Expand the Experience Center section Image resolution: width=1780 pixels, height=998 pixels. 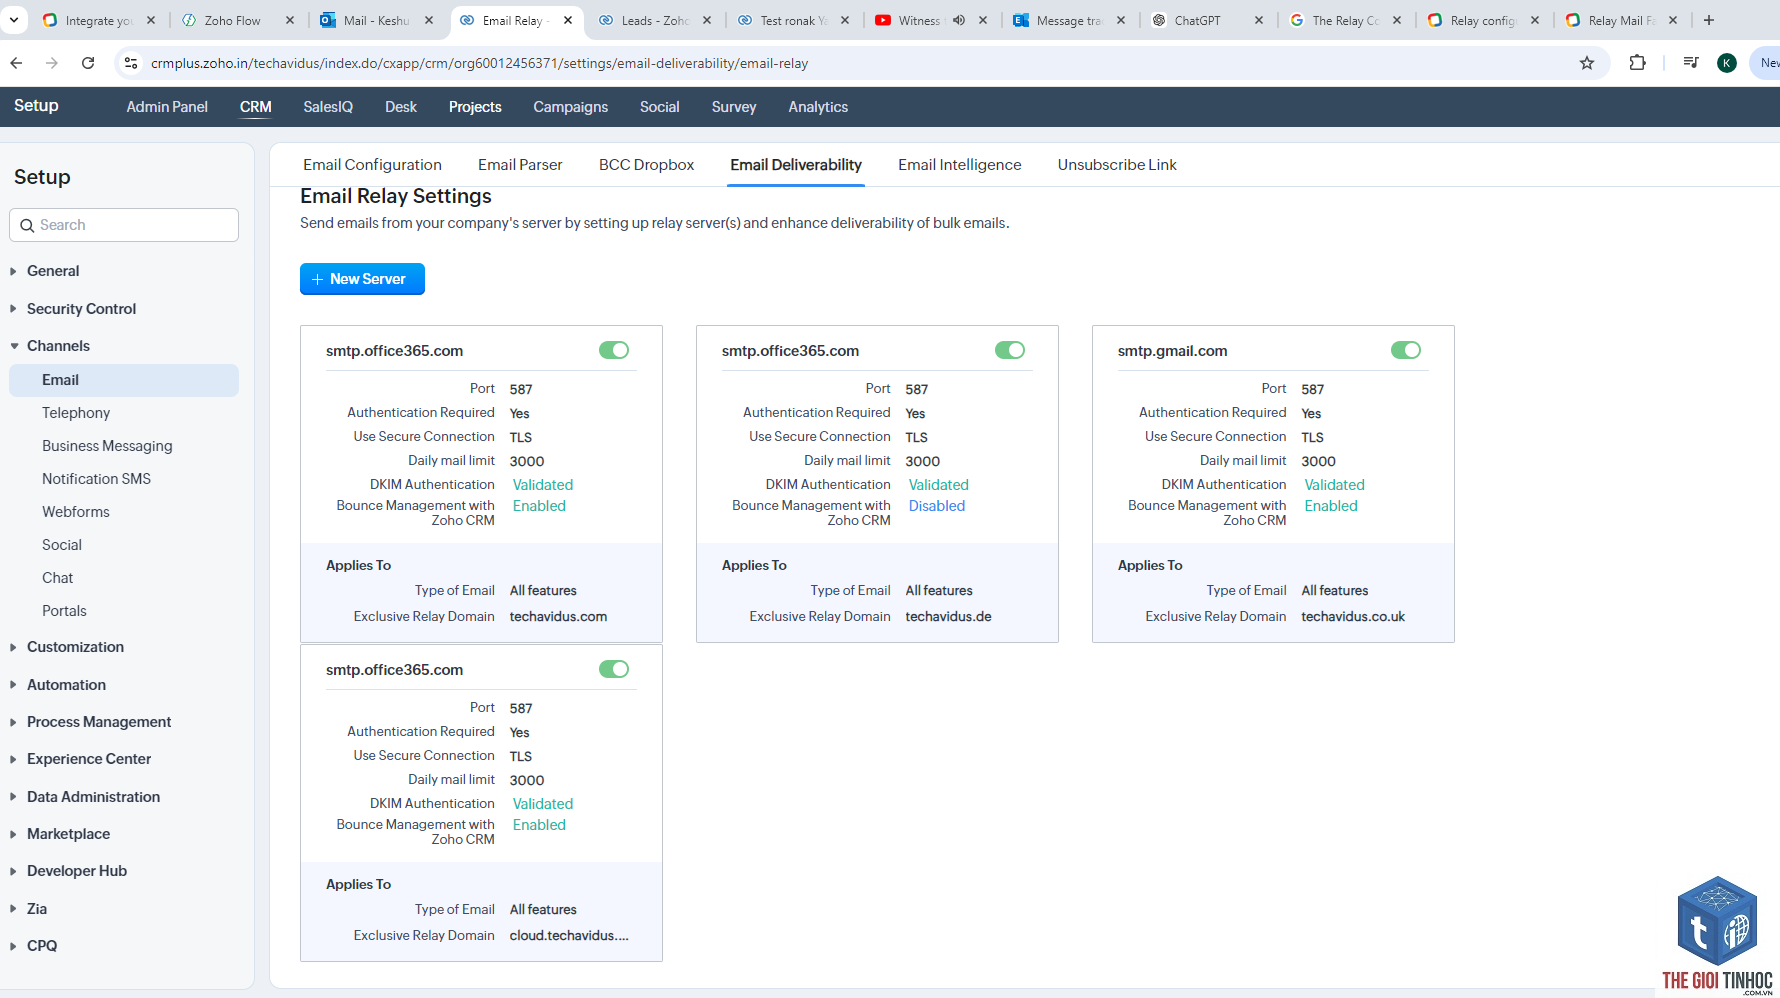[89, 759]
